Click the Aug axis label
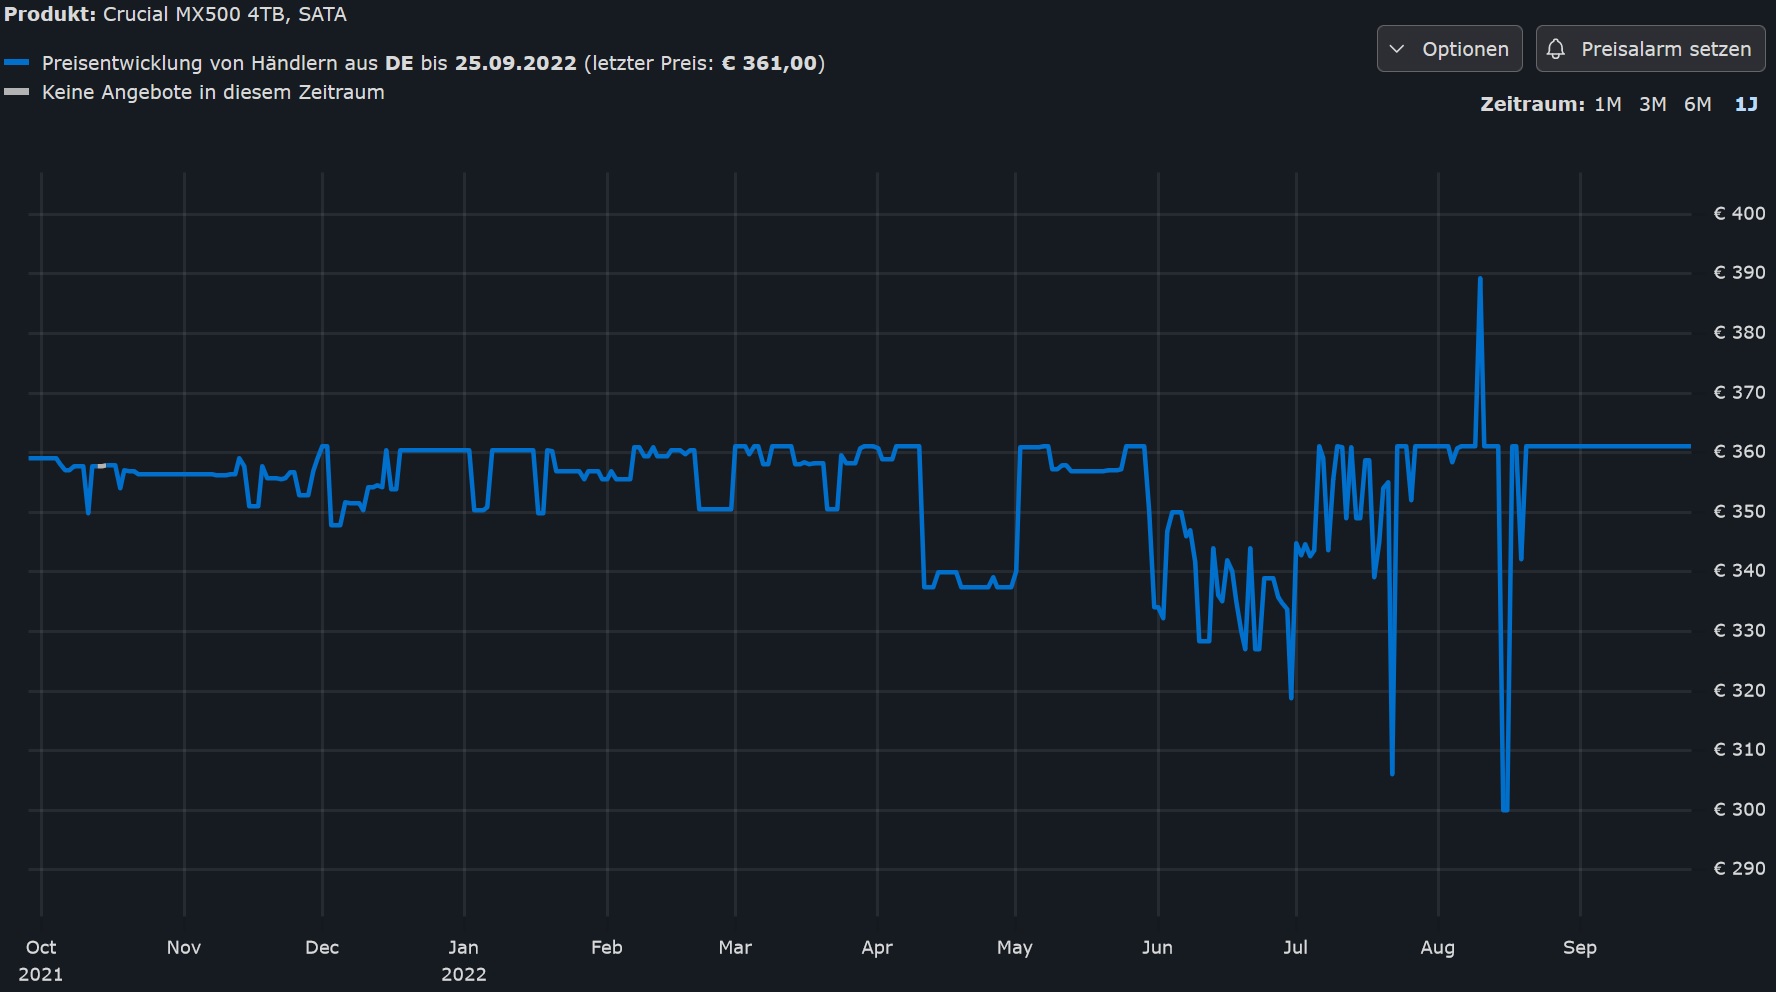Viewport: 1776px width, 992px height. pos(1438,947)
